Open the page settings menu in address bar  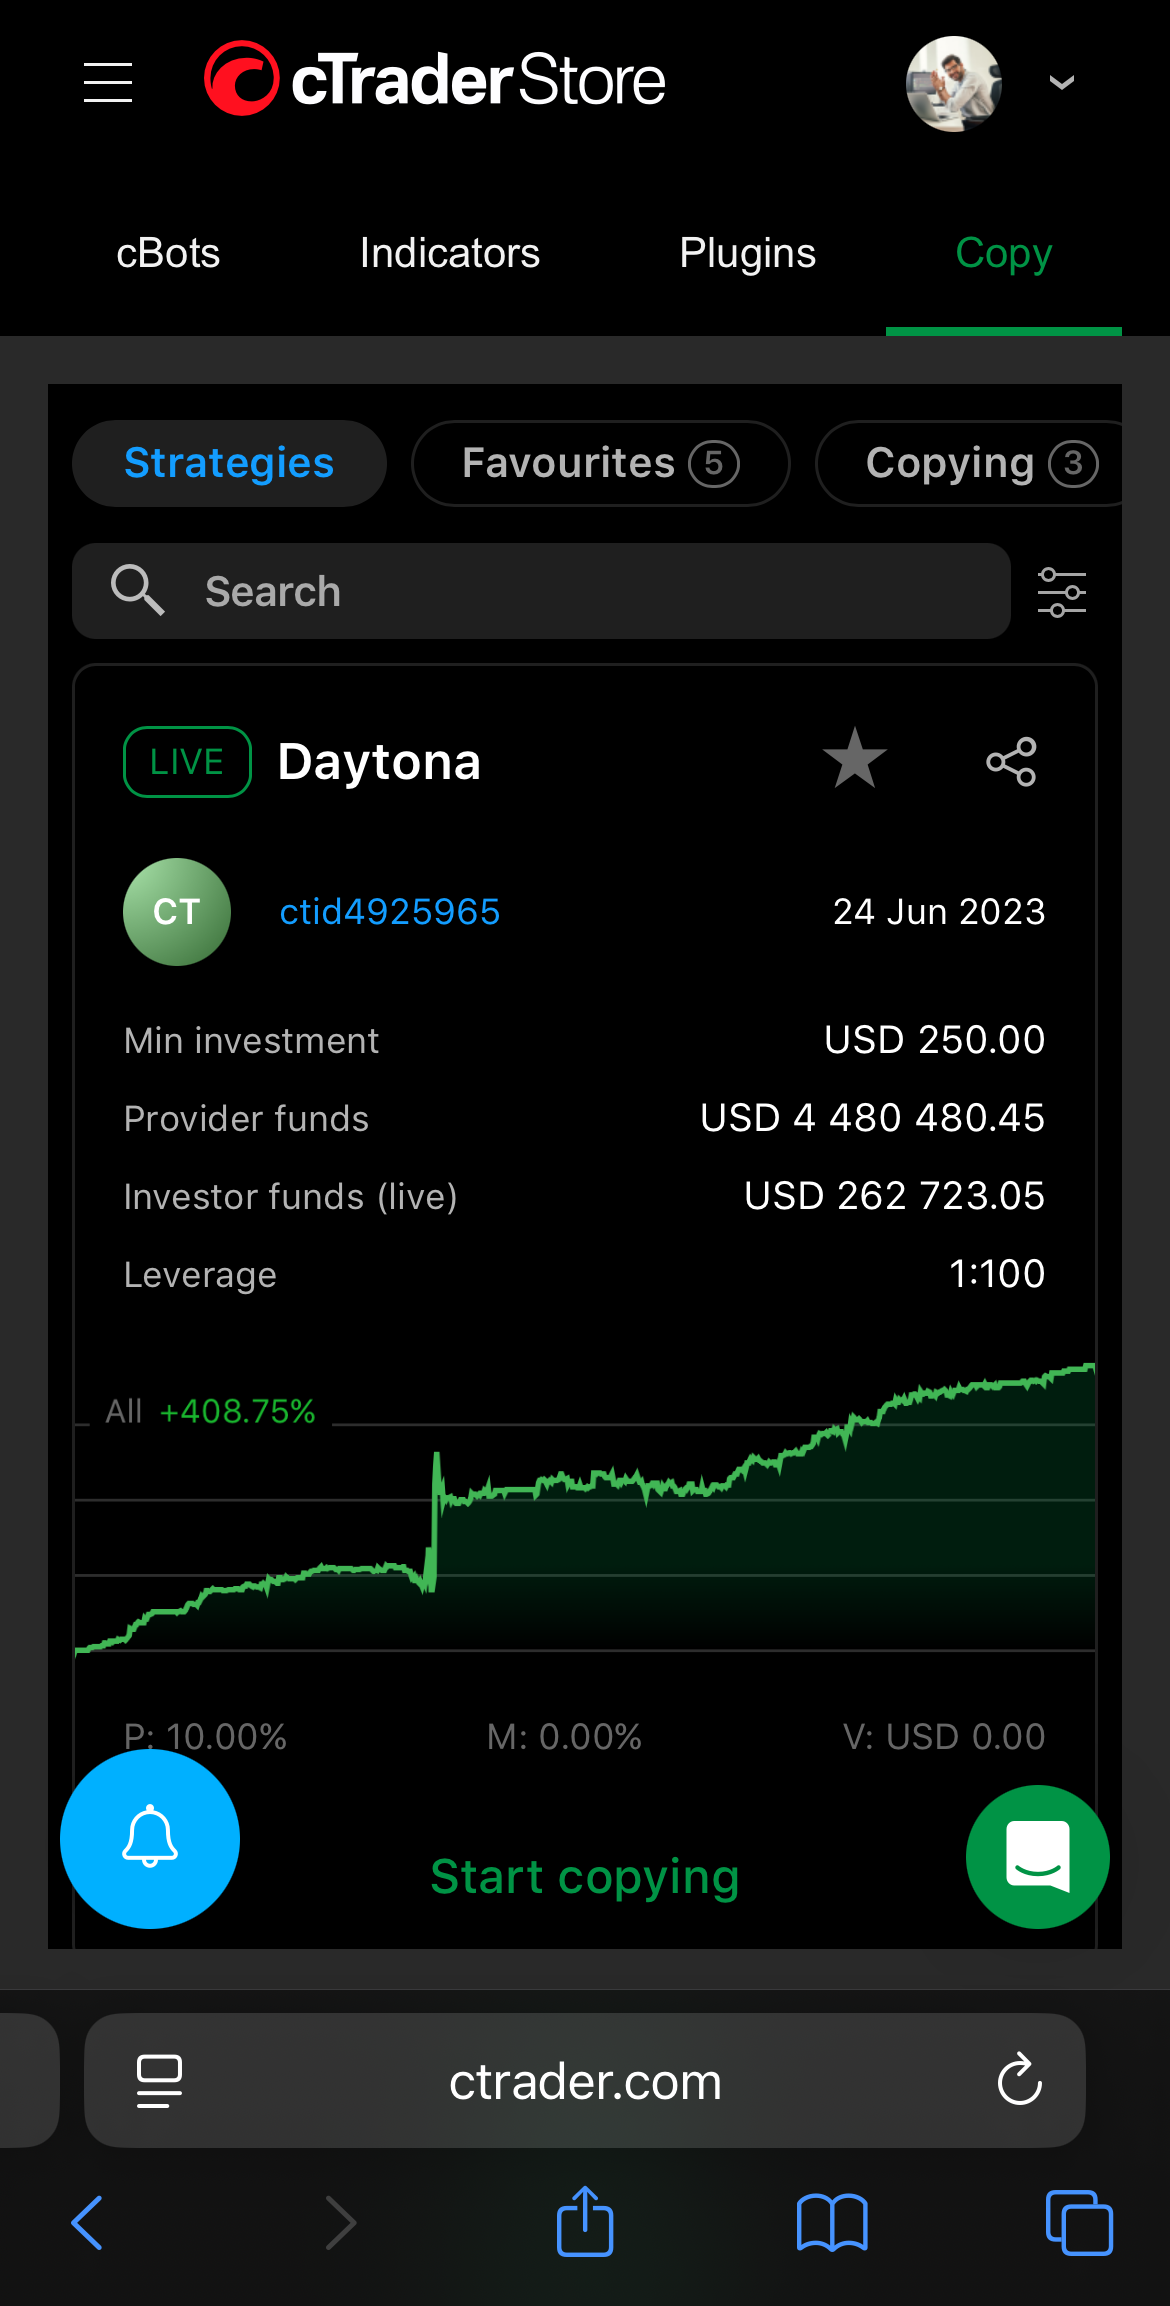tap(159, 2080)
